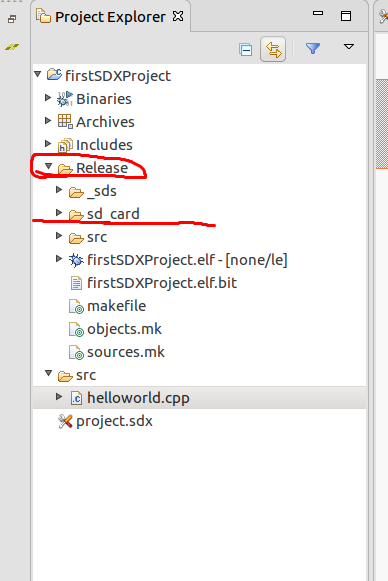Screen dimensions: 388x581
Task: Select objects.mk file
Action: [x=124, y=329]
